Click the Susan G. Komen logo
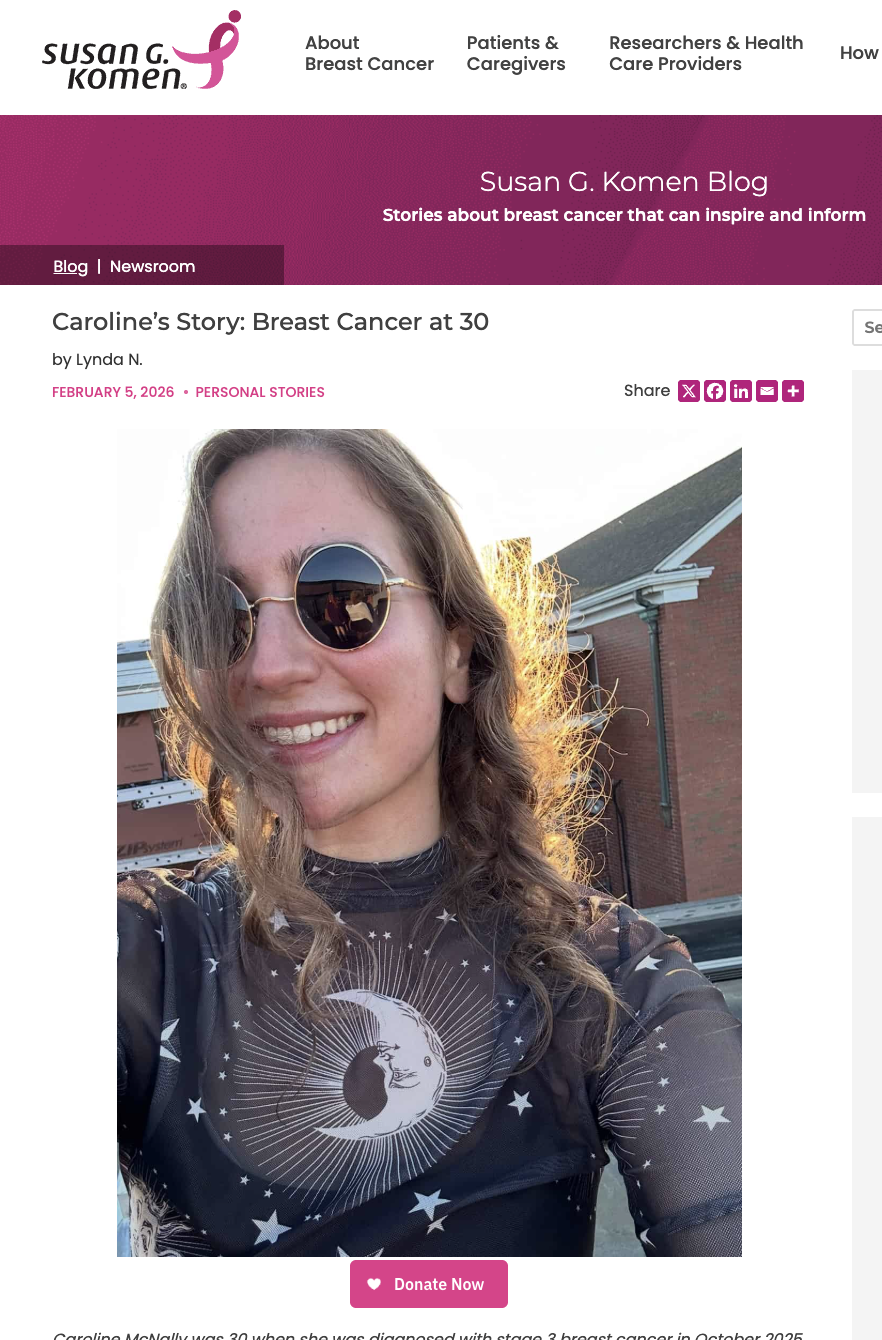This screenshot has width=882, height=1340. (x=142, y=52)
